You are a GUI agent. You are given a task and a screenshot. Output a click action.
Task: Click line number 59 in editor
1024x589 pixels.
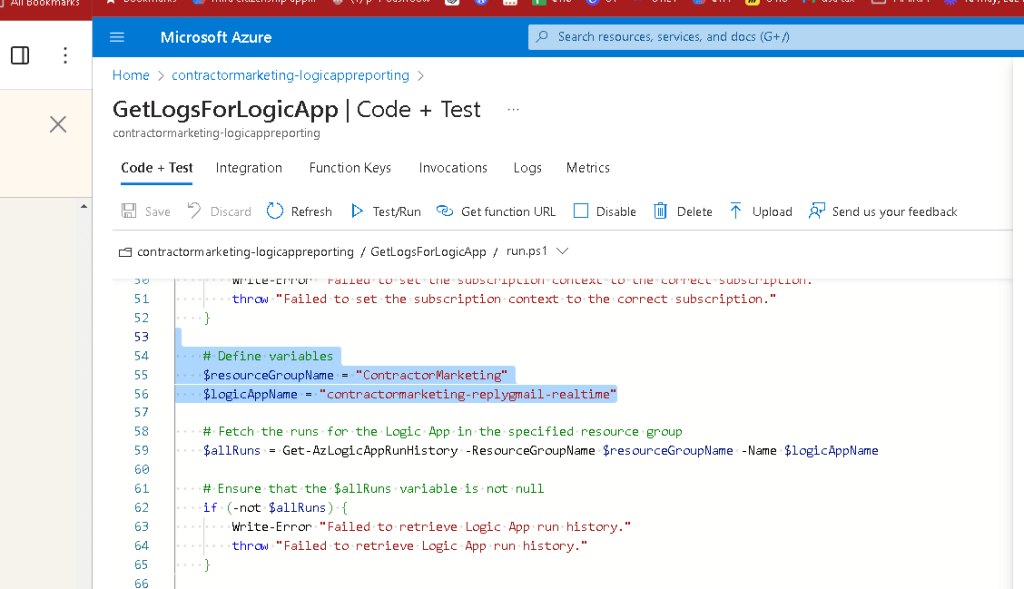click(142, 451)
